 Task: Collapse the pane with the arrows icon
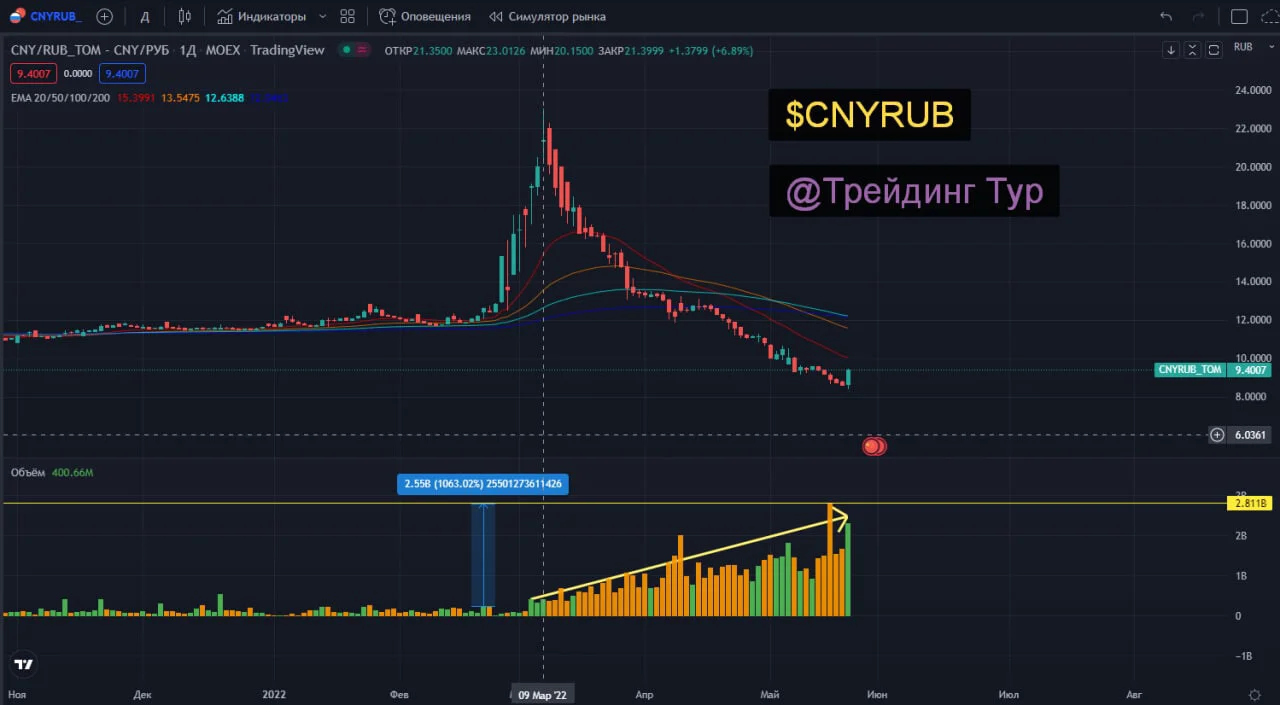pyautogui.click(x=1193, y=50)
